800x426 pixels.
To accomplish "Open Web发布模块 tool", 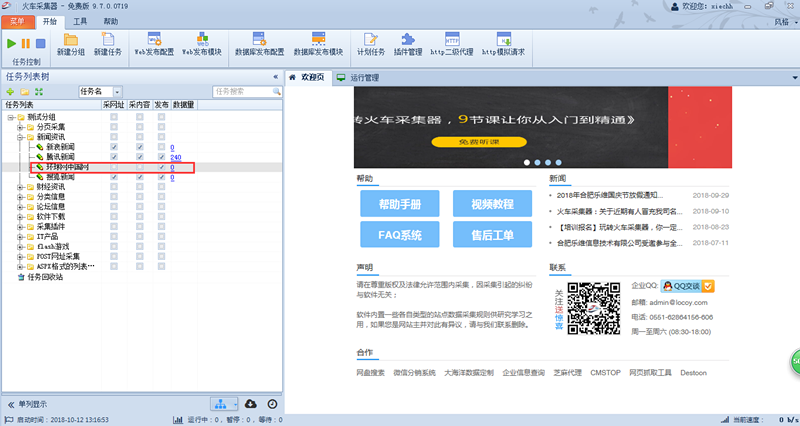I will [202, 44].
